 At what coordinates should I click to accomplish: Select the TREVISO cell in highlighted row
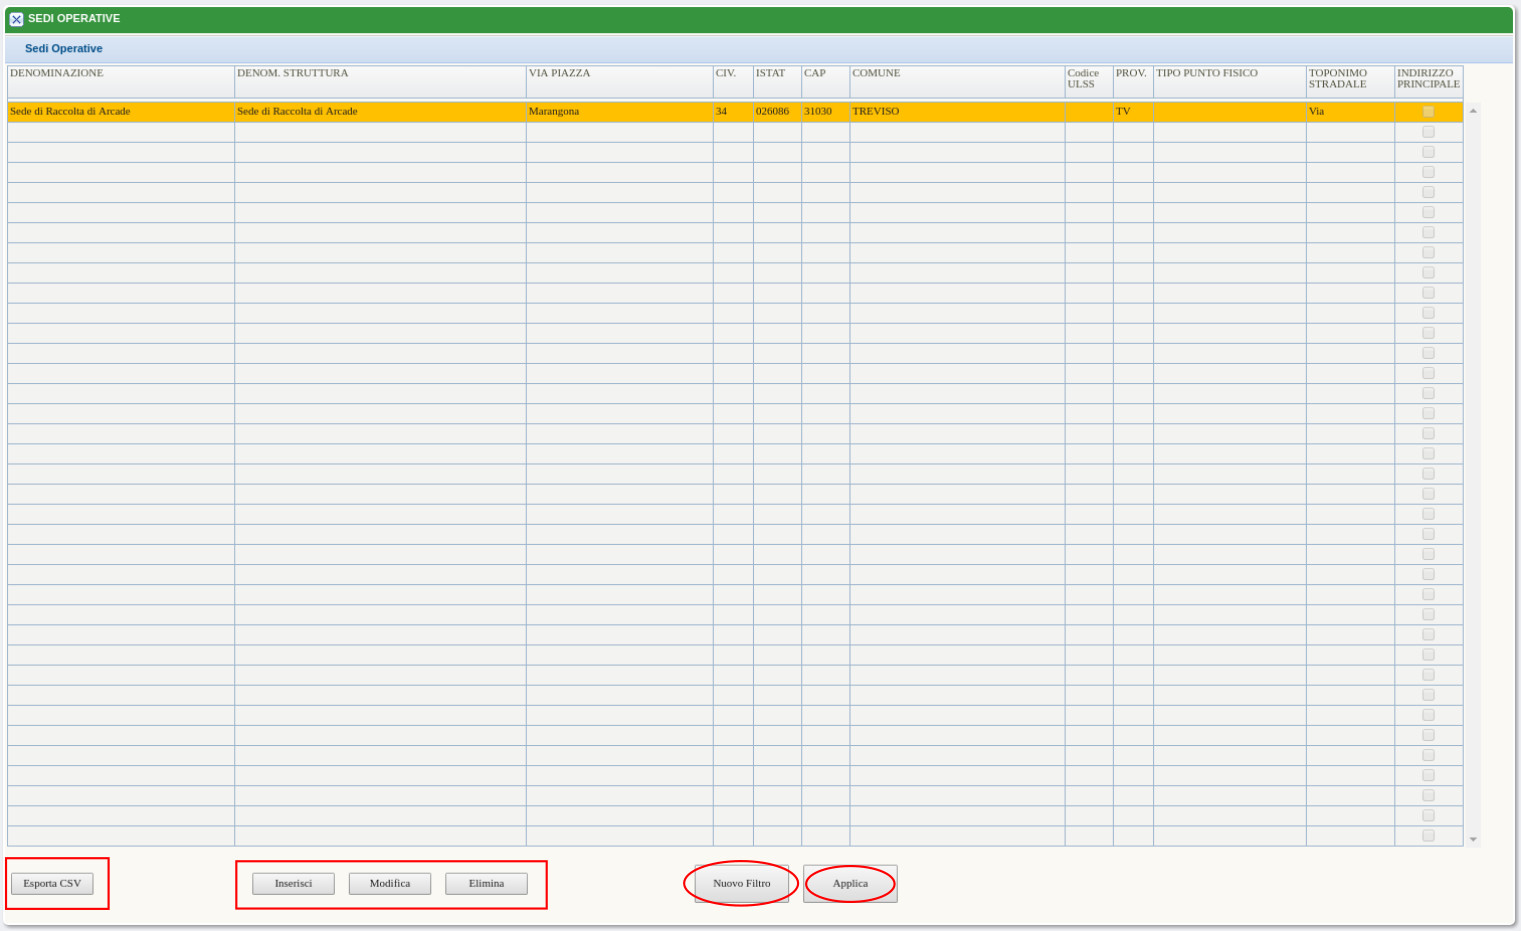coord(875,112)
